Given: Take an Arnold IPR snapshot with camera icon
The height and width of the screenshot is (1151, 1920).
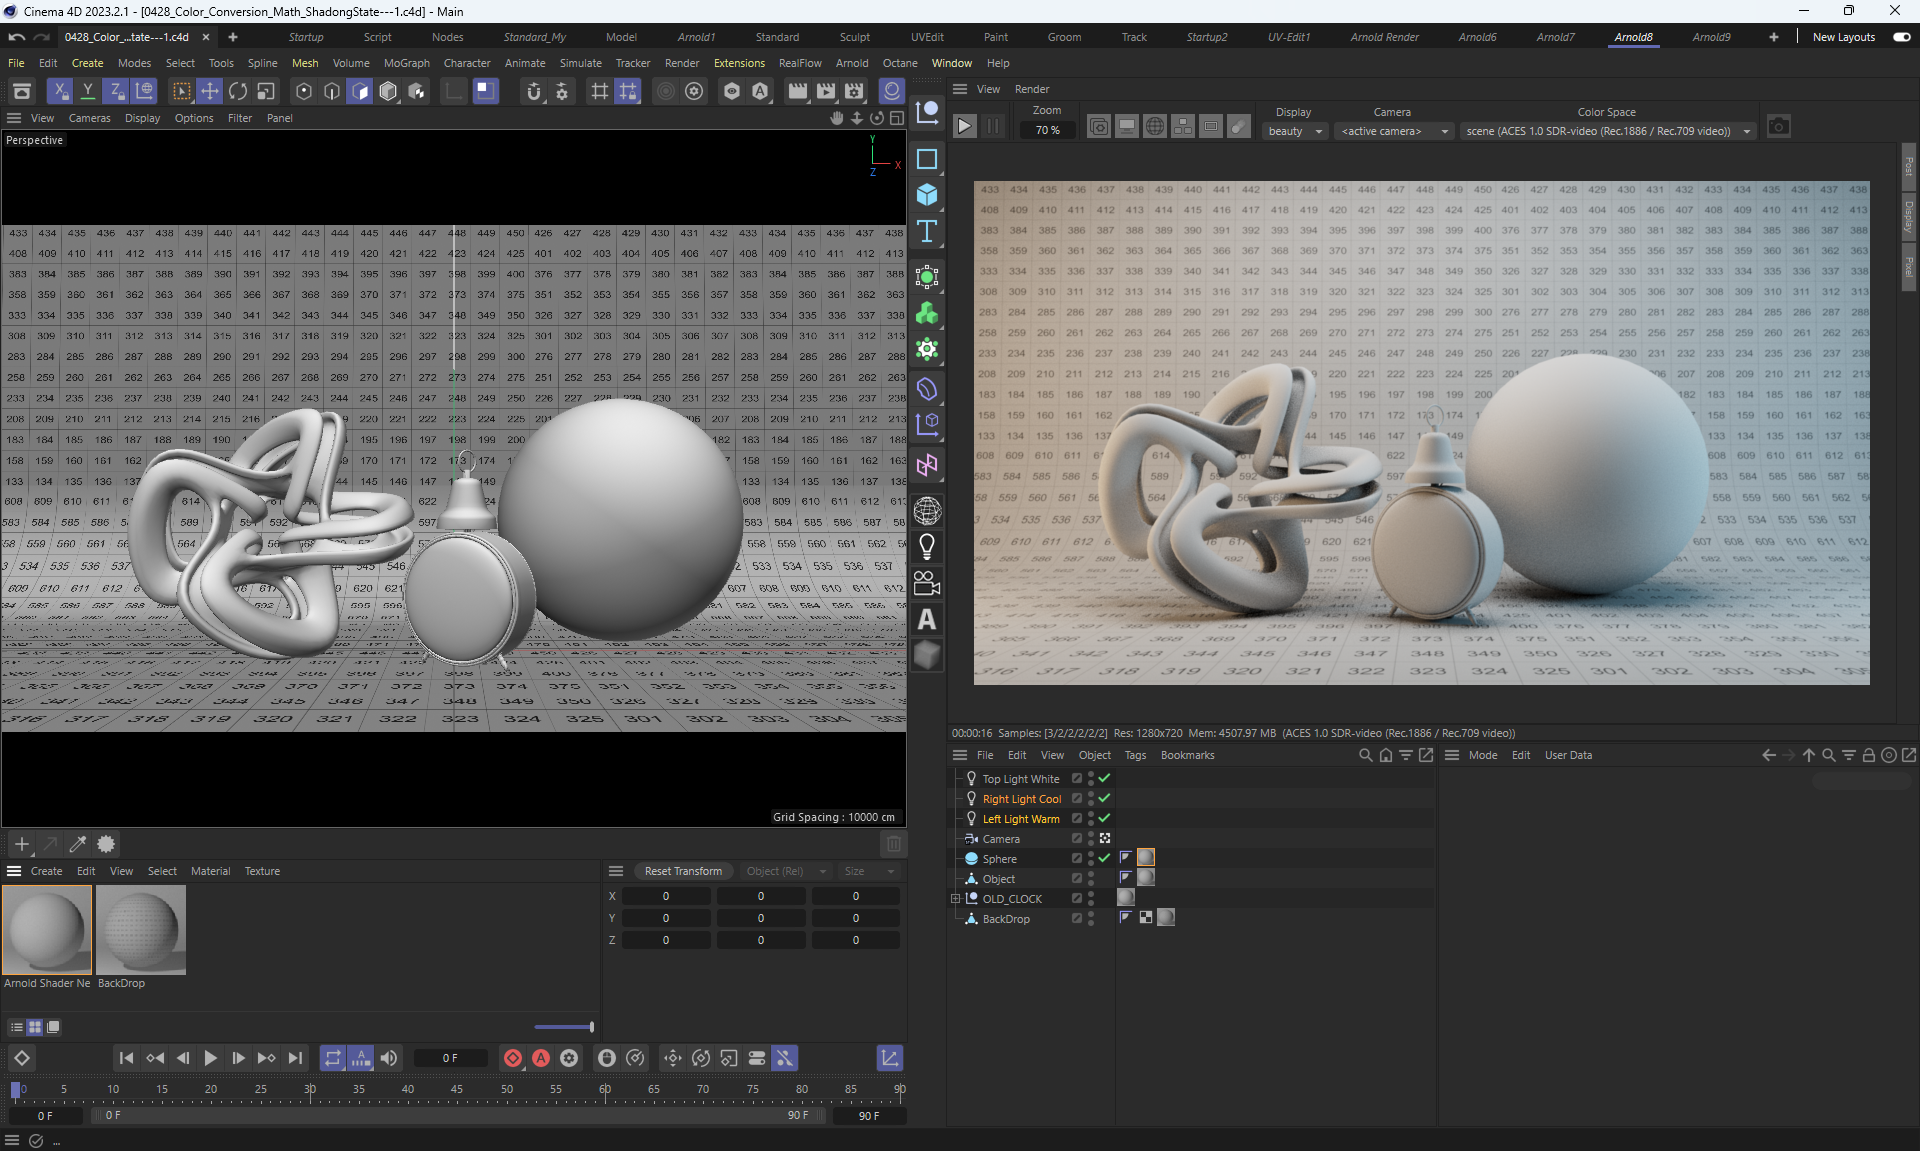Looking at the screenshot, I should tap(1778, 126).
